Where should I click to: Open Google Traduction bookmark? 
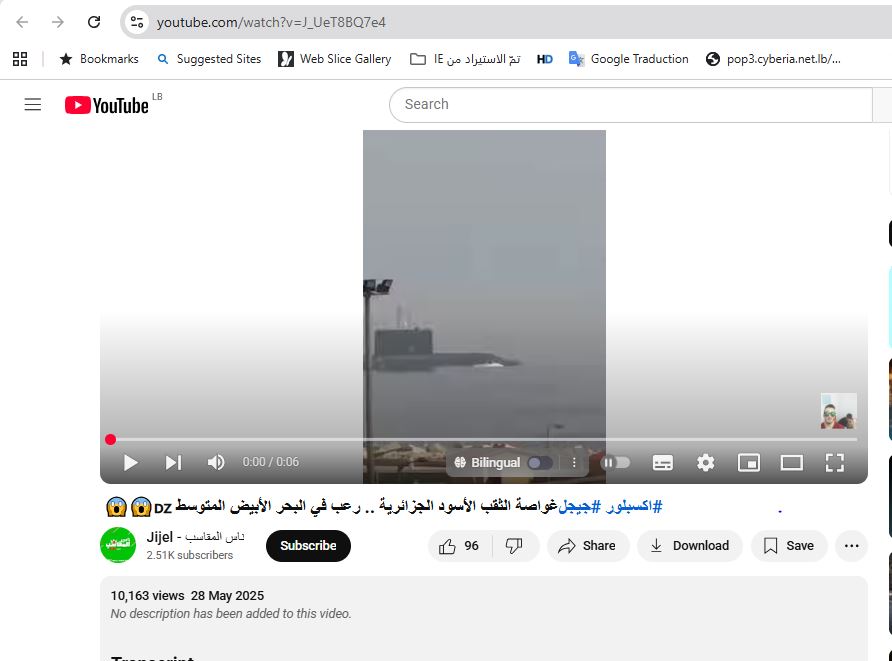pos(628,59)
